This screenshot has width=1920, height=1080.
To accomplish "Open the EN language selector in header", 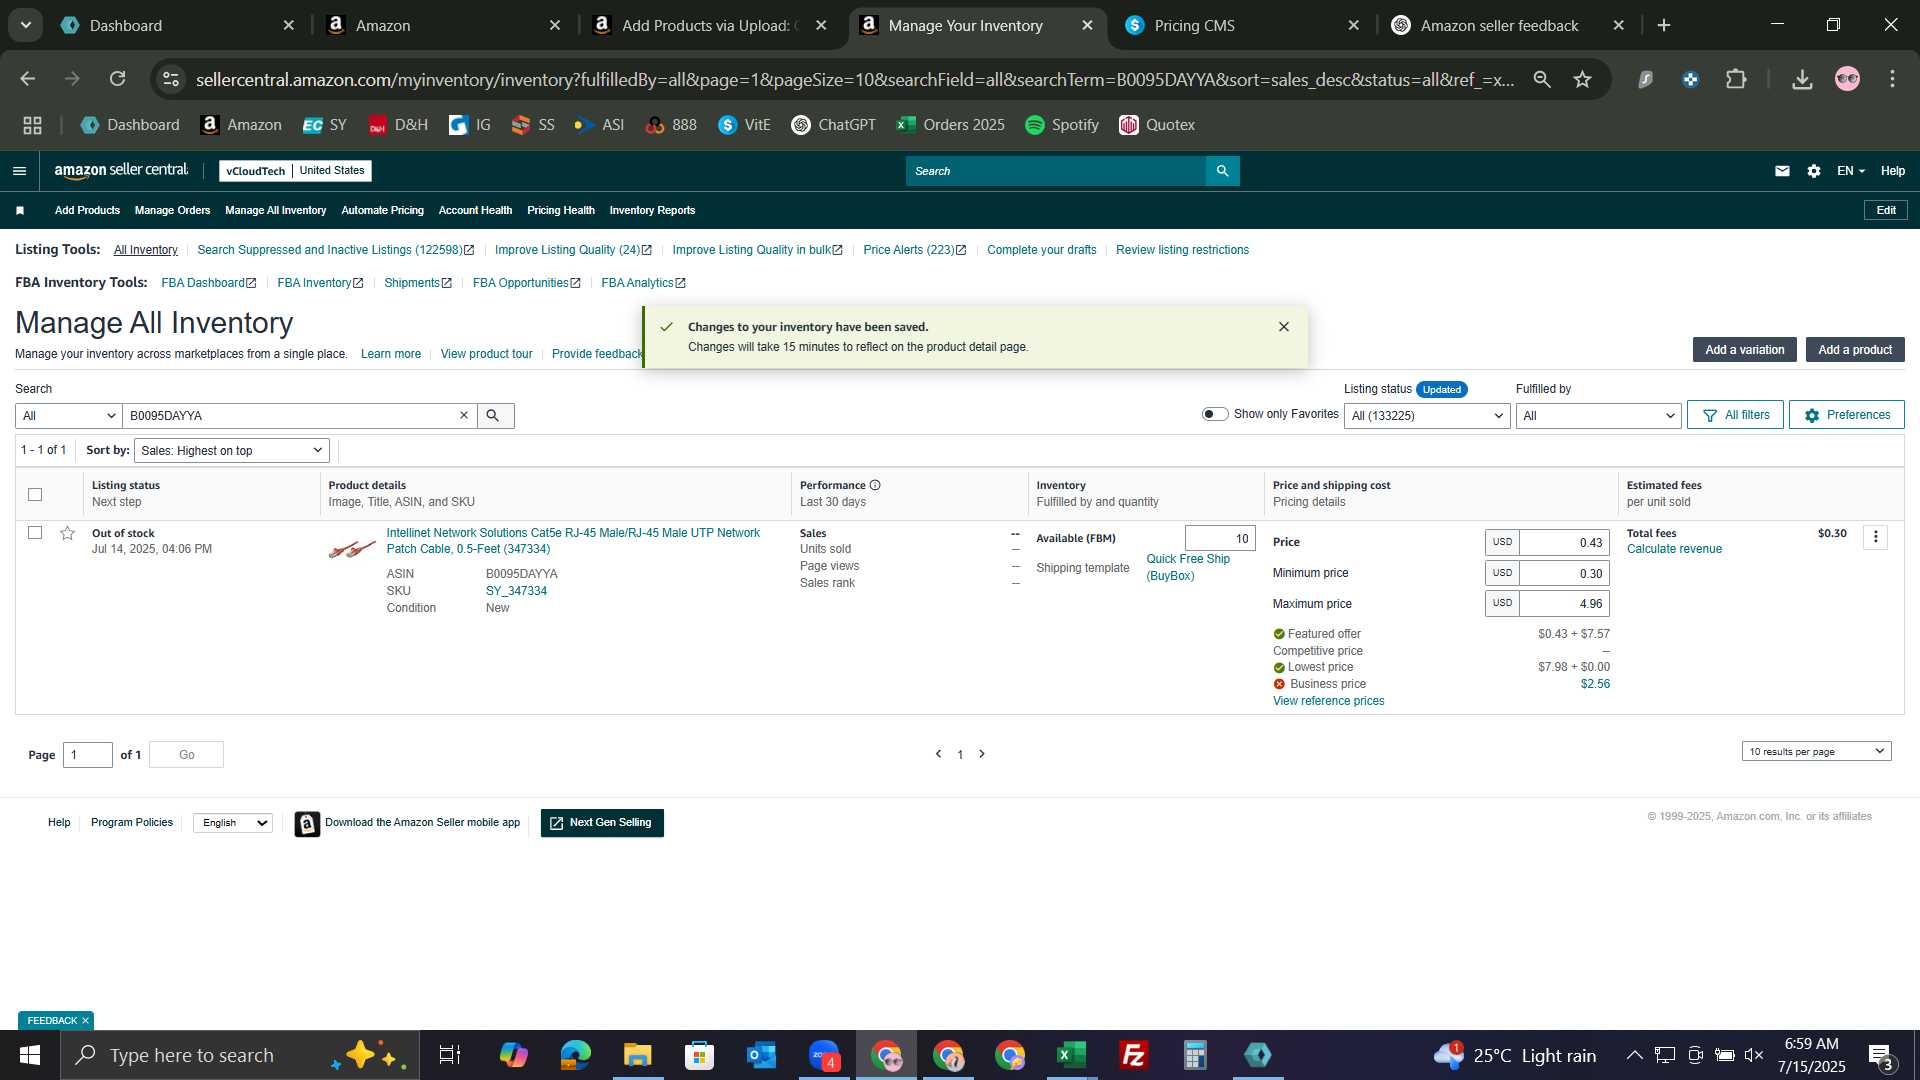I will pyautogui.click(x=1851, y=171).
